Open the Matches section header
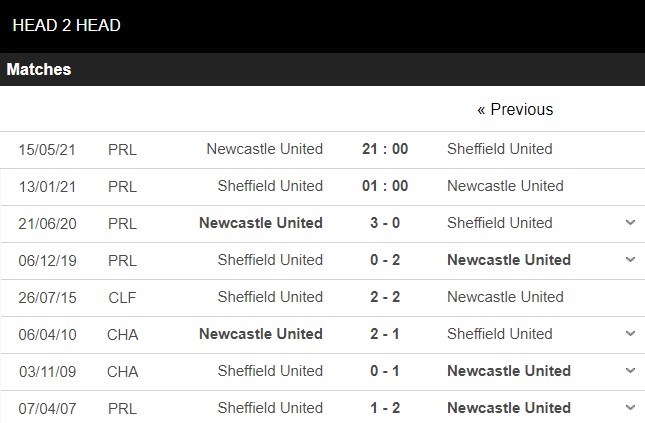This screenshot has height=423, width=645. (x=322, y=69)
